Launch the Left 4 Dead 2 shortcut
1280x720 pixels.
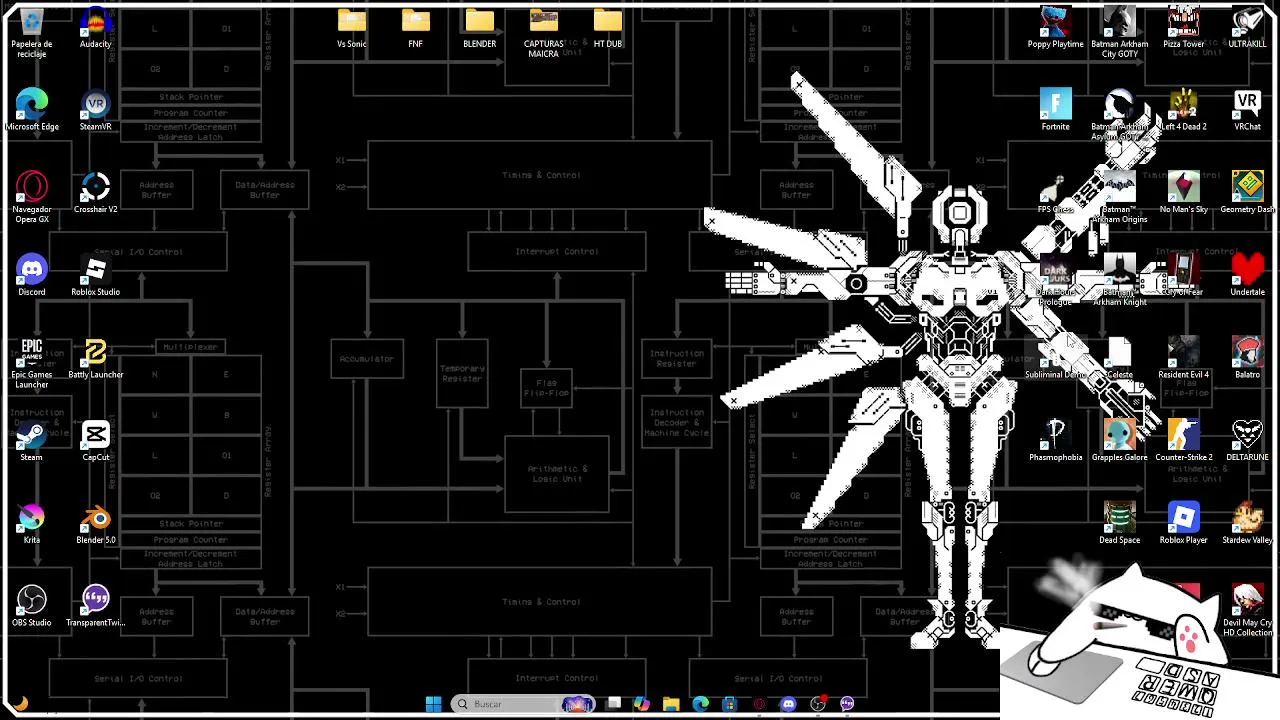click(x=1184, y=110)
